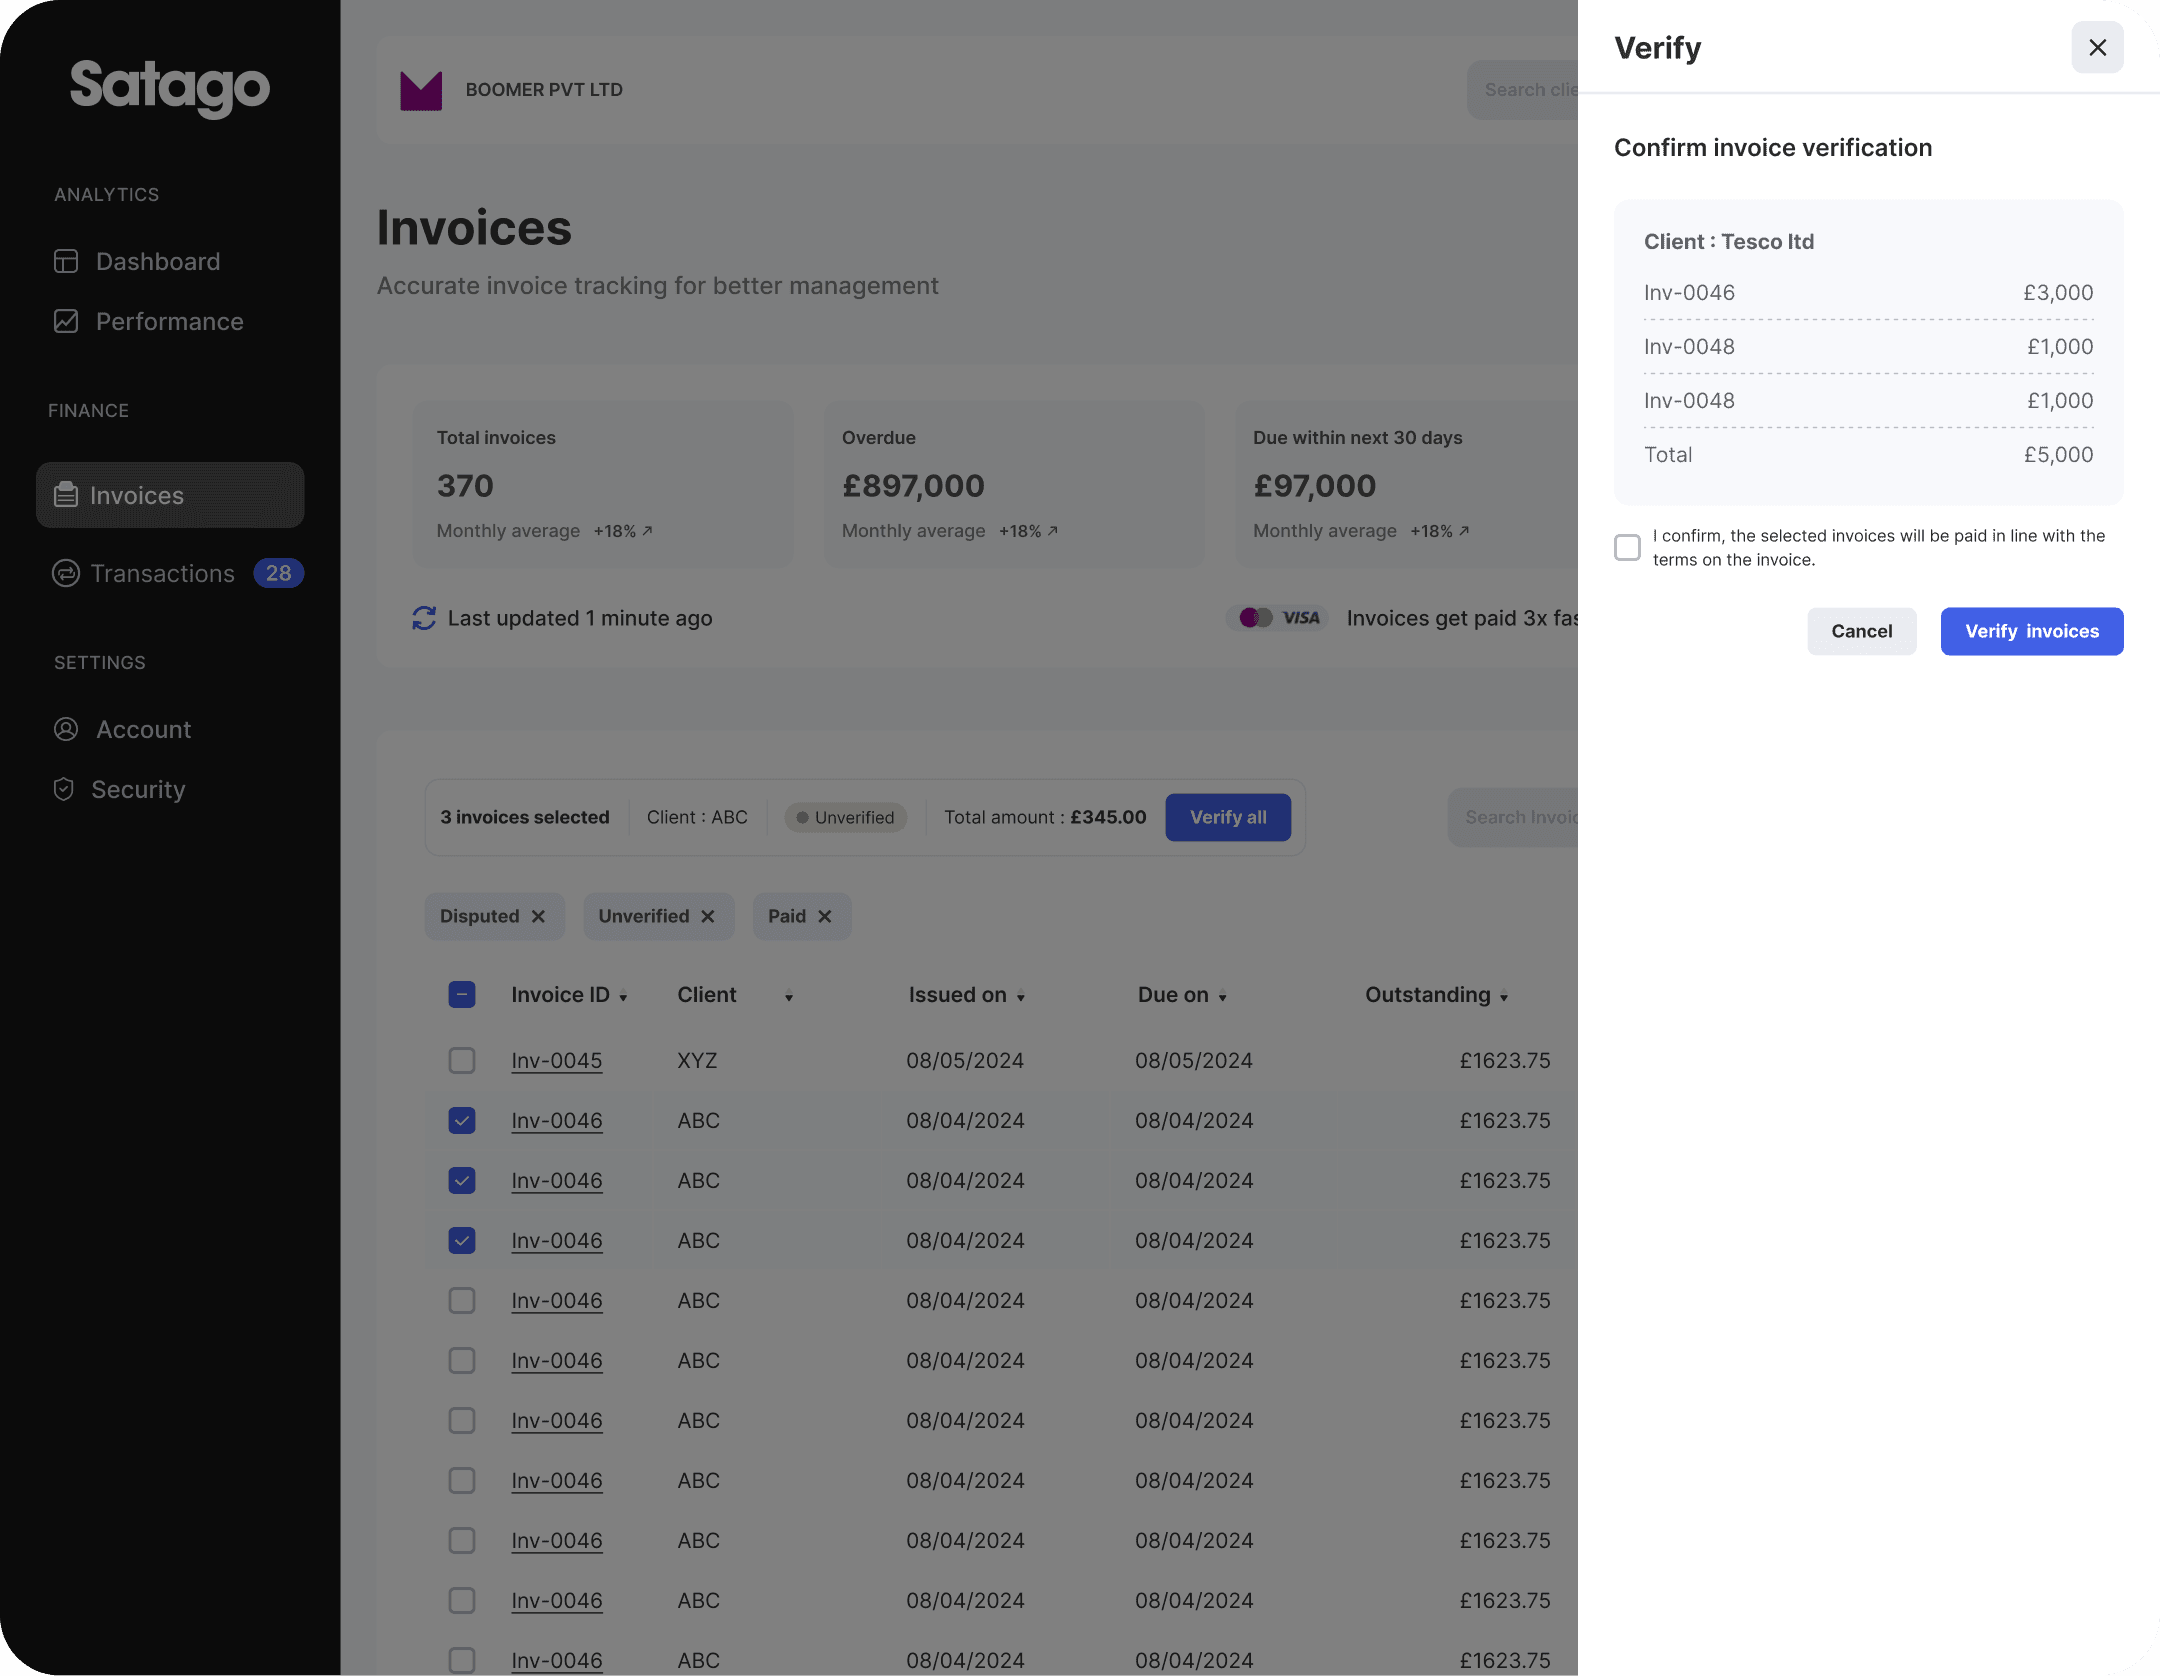The width and height of the screenshot is (2160, 1676).
Task: Sort by Outstanding column arrow
Action: coord(1503,997)
